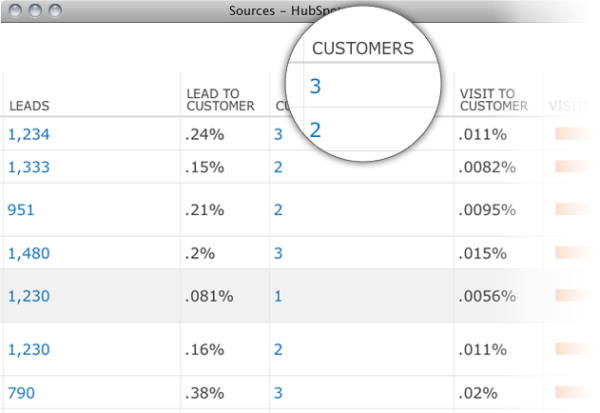Click the 1,234 leads link
The height and width of the screenshot is (413, 600).
pyautogui.click(x=27, y=134)
